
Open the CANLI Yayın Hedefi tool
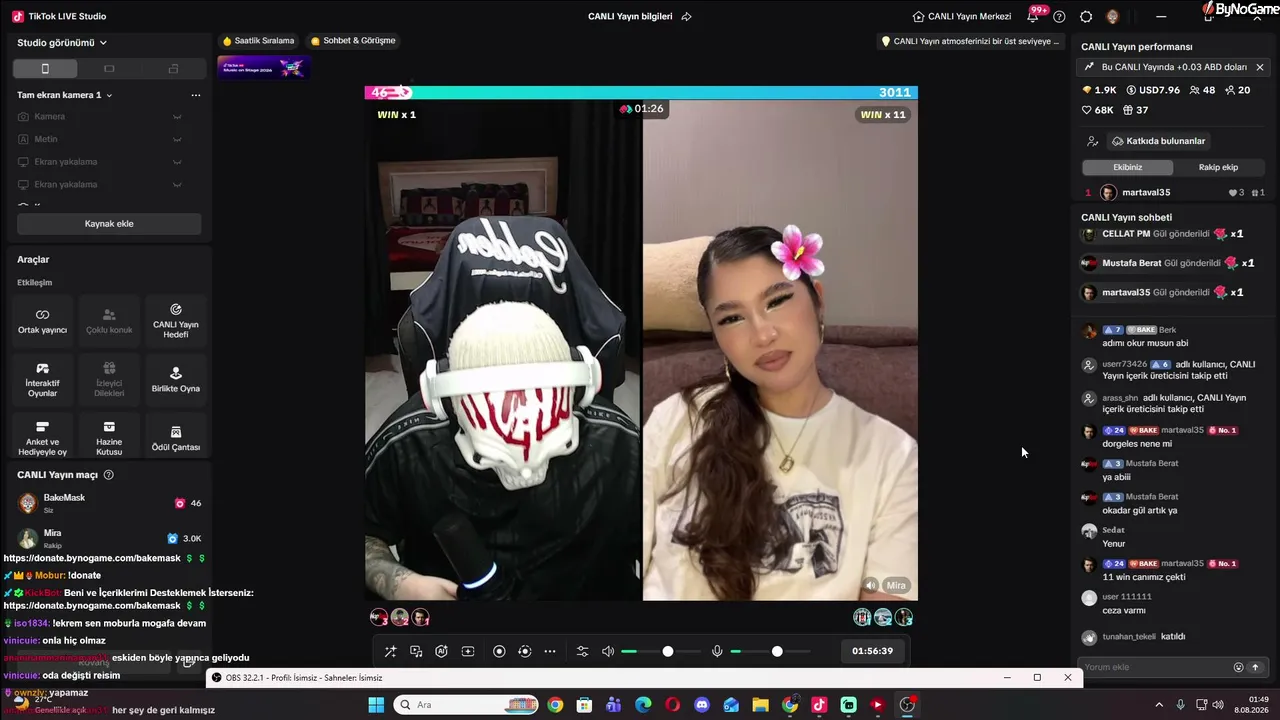tap(176, 320)
